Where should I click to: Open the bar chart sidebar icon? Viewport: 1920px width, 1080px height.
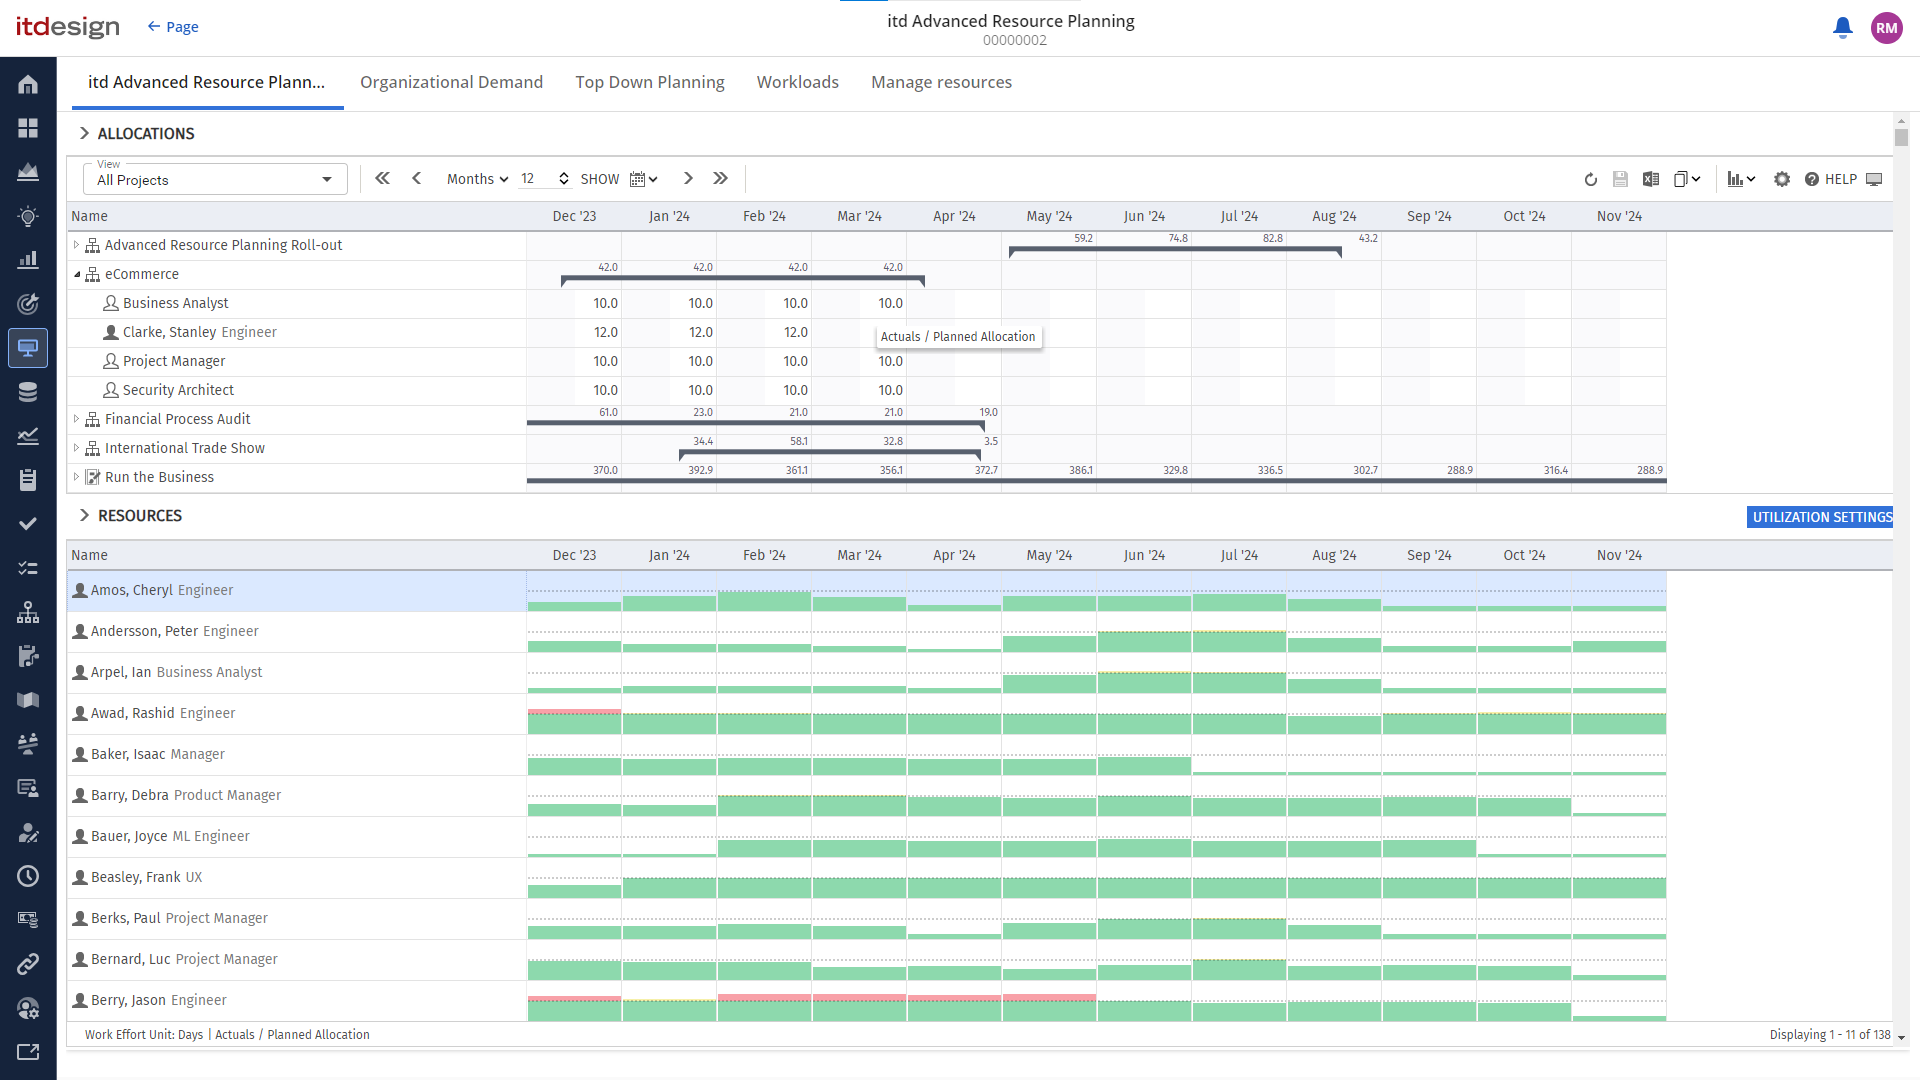(28, 260)
